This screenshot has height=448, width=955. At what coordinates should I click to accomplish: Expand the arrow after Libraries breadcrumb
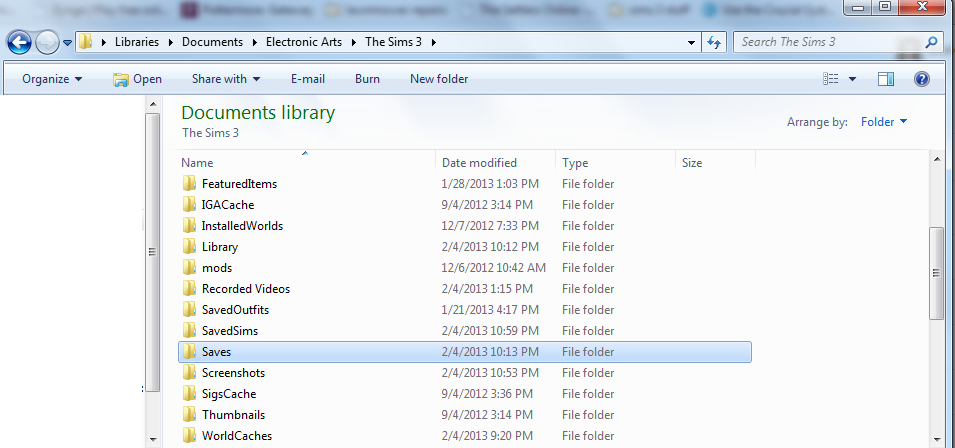(x=170, y=43)
